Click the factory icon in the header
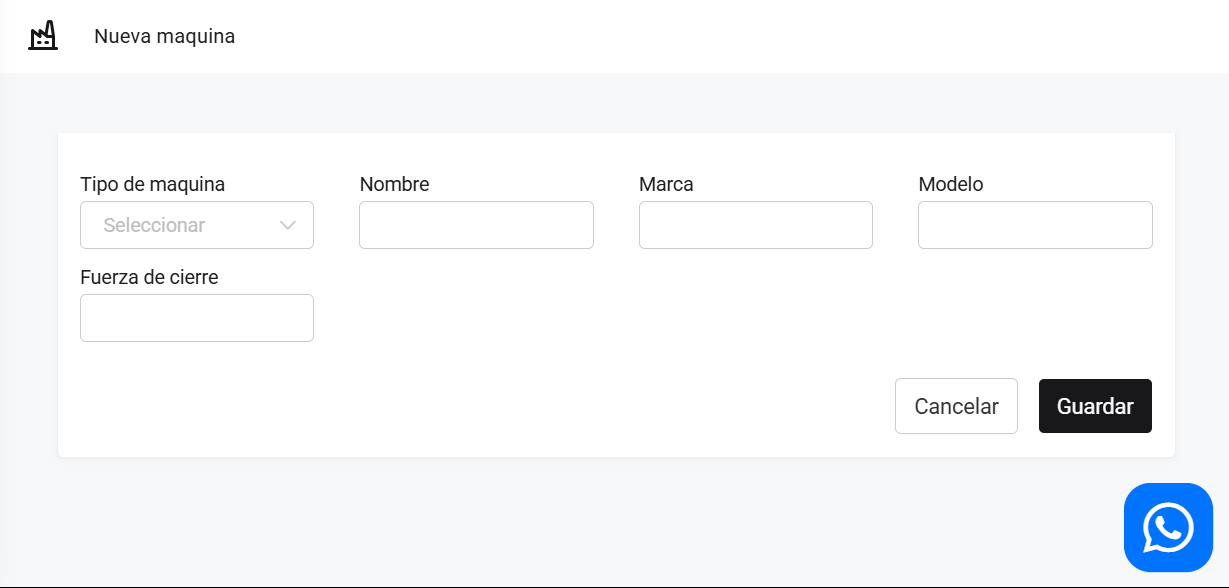This screenshot has width=1229, height=588. click(42, 37)
